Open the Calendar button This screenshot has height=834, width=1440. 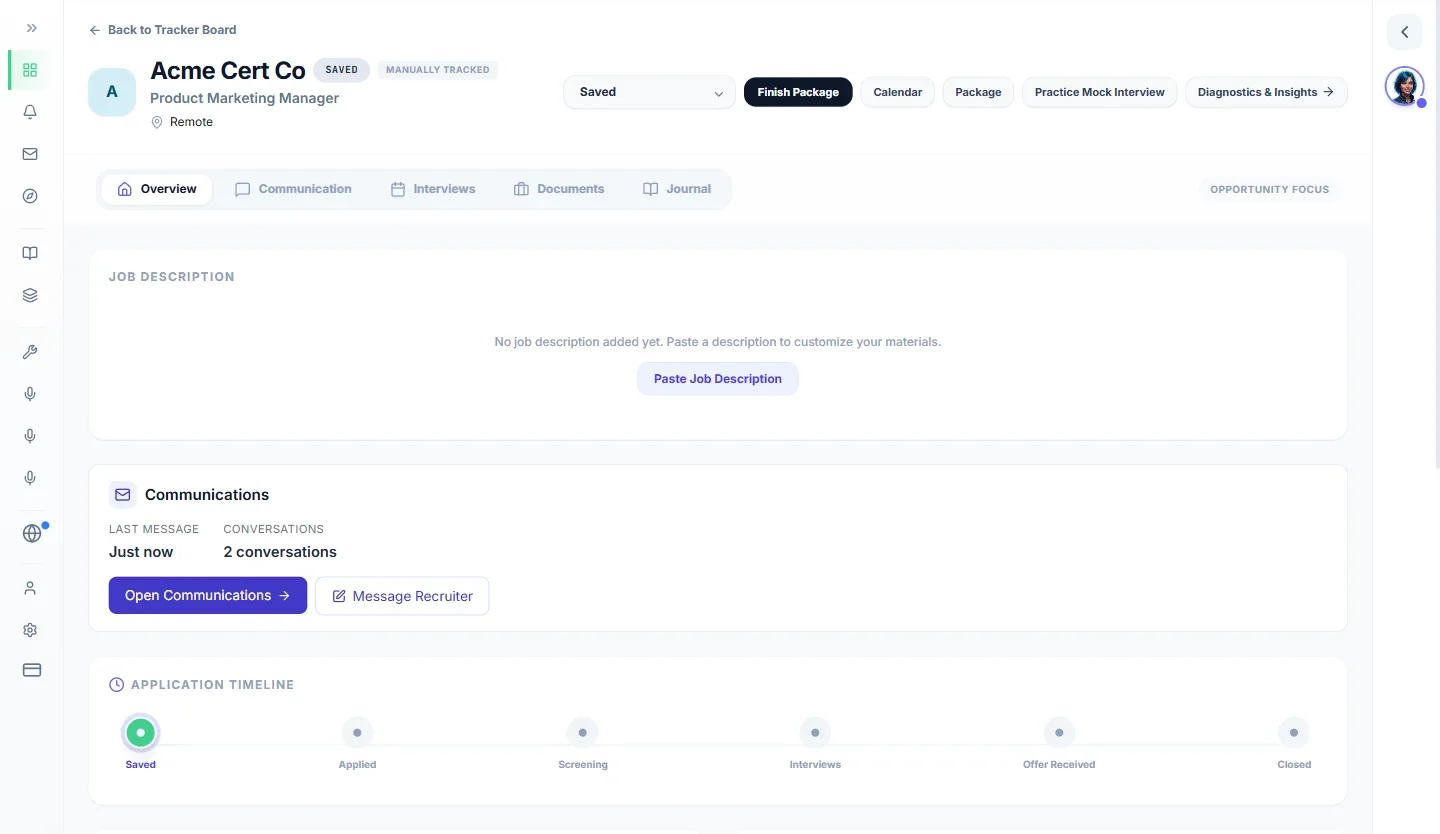[x=898, y=92]
